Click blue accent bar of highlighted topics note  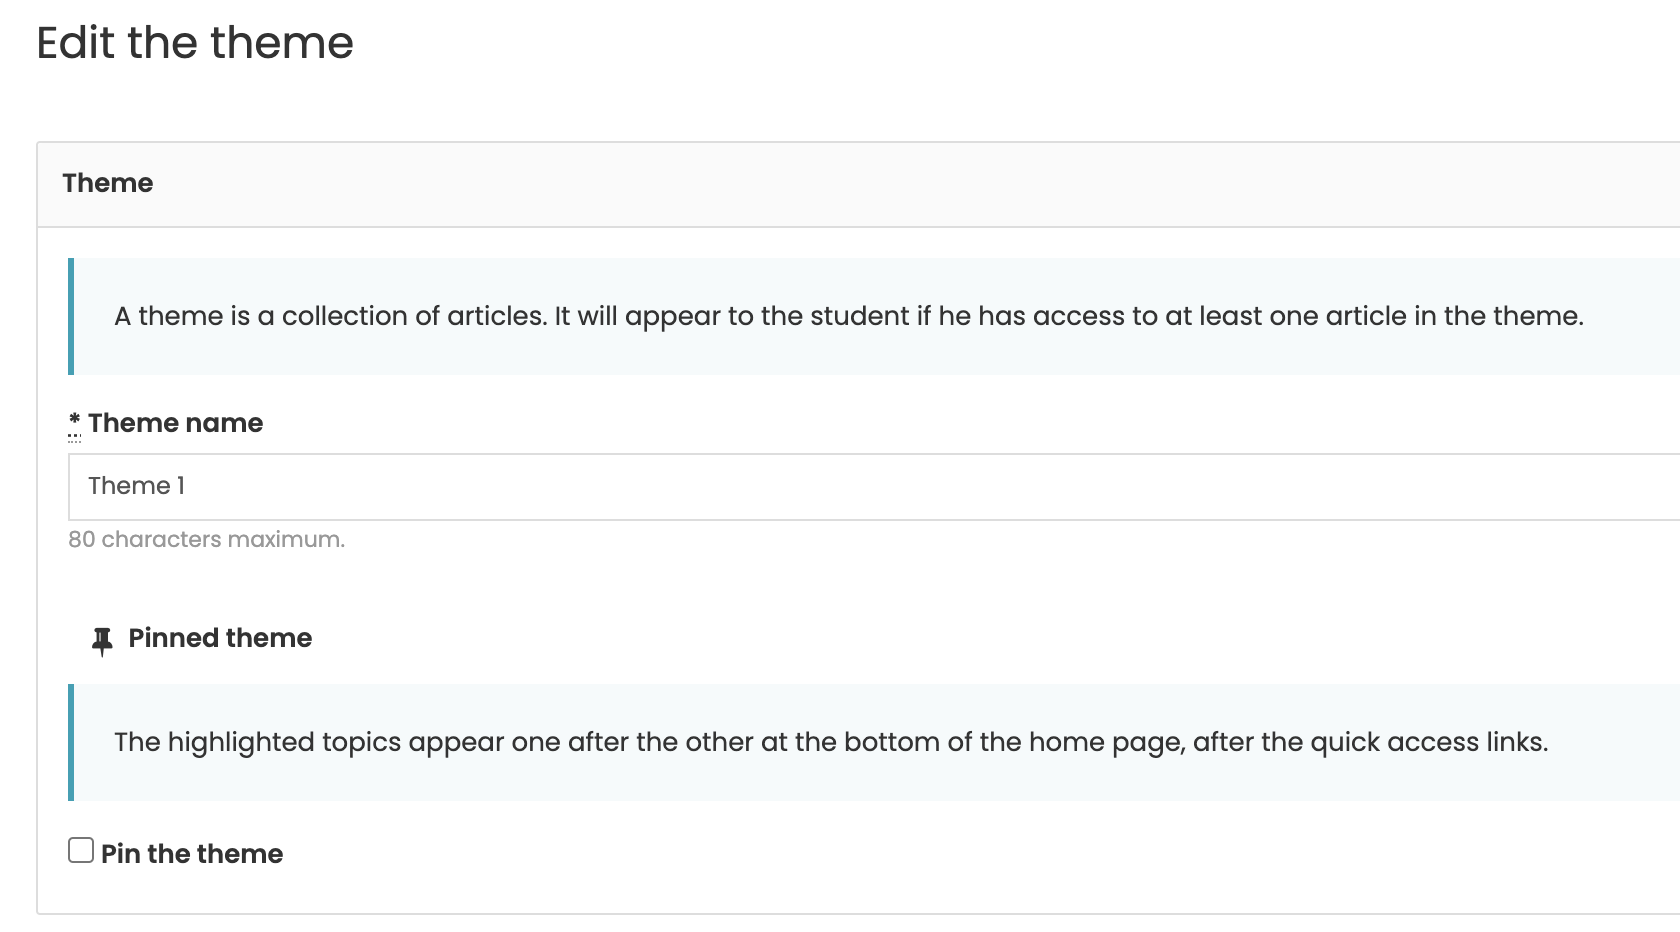tap(71, 742)
